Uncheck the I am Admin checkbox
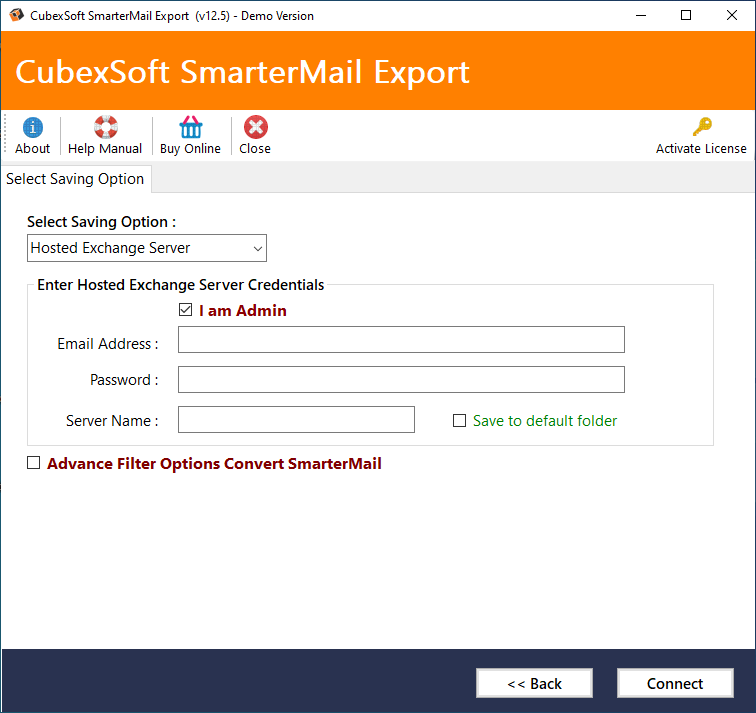The image size is (756, 713). [x=185, y=311]
